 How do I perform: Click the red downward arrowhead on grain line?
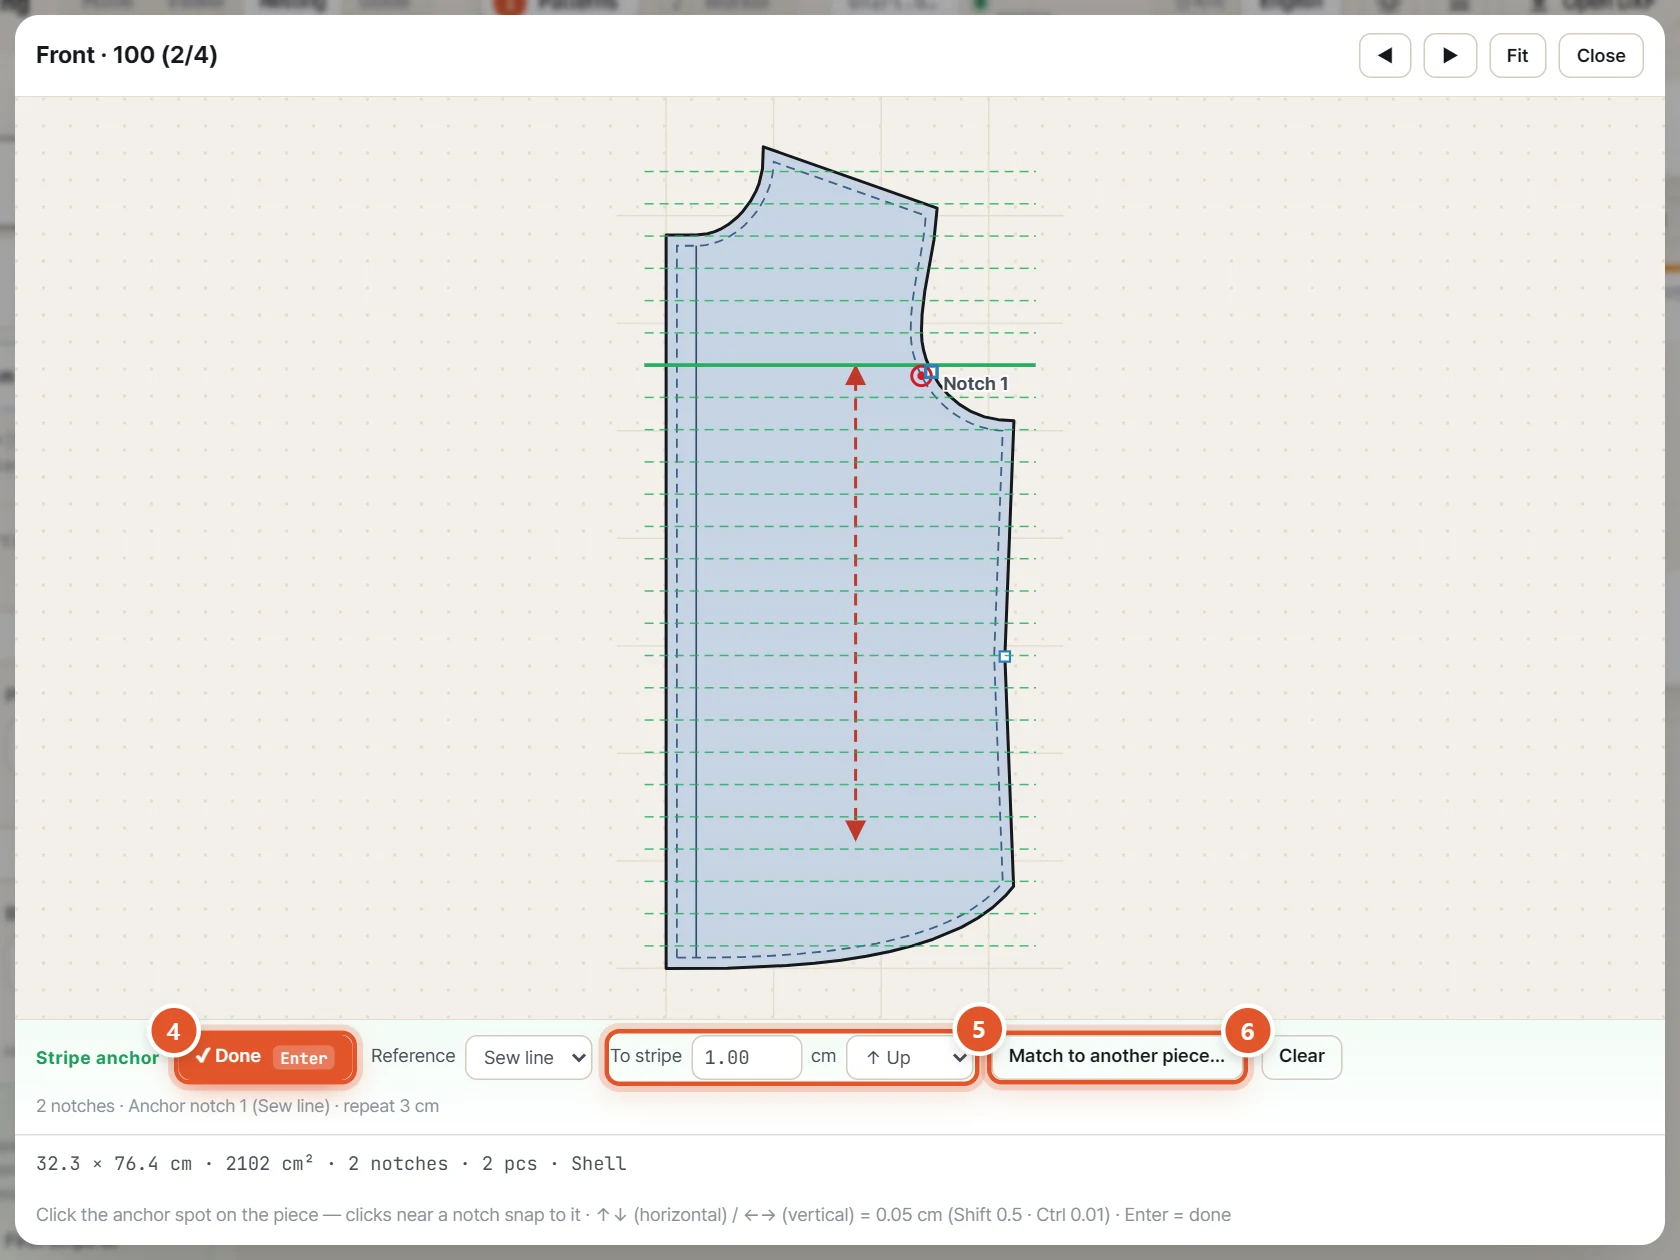click(855, 830)
